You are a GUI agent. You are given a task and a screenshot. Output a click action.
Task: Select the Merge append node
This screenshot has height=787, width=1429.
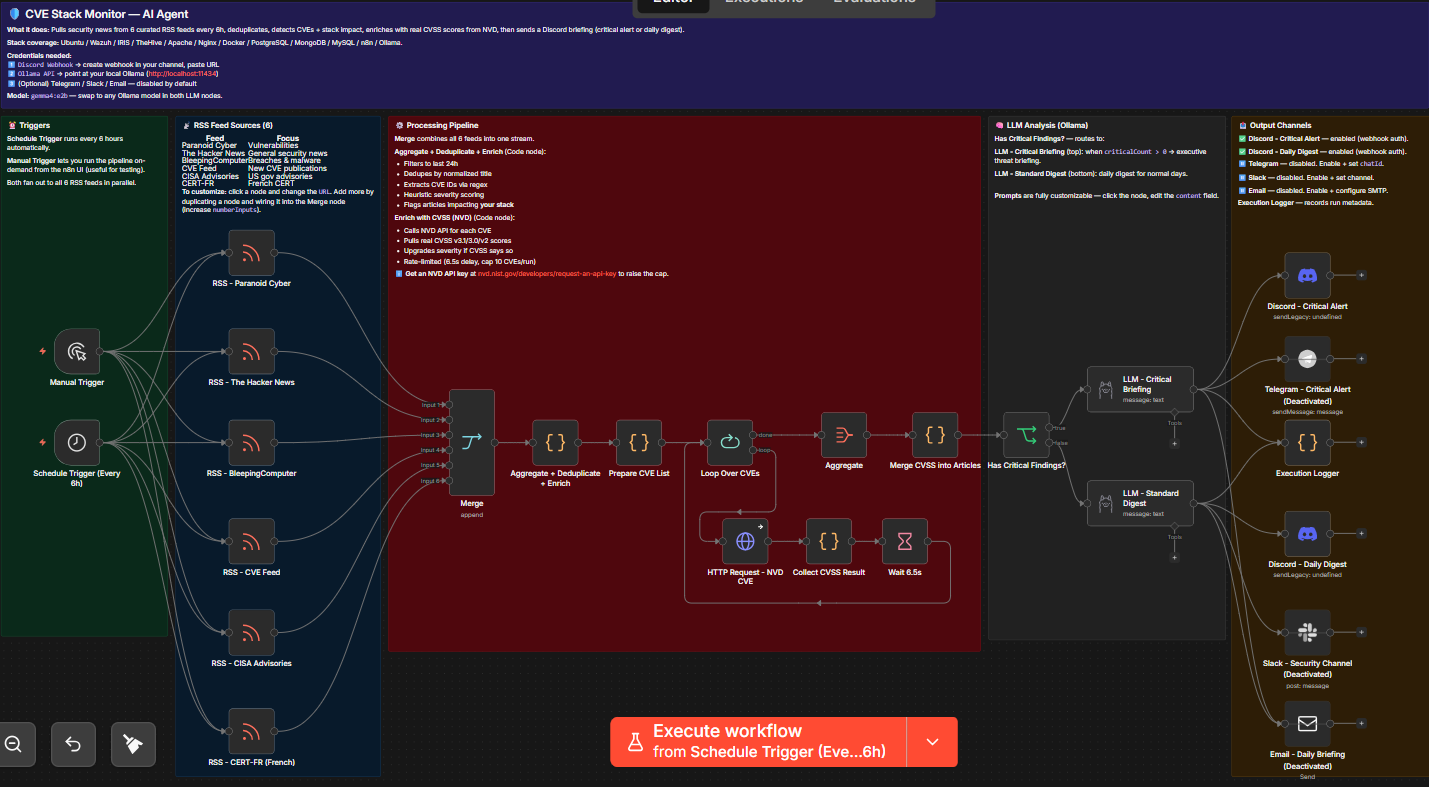point(472,442)
